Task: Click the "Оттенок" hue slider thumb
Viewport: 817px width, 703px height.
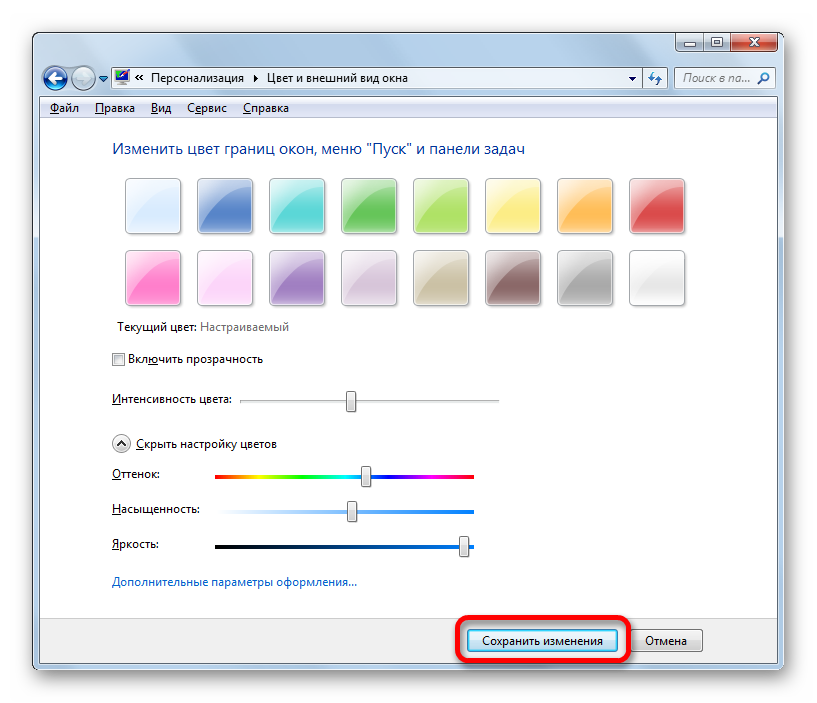Action: pyautogui.click(x=366, y=476)
